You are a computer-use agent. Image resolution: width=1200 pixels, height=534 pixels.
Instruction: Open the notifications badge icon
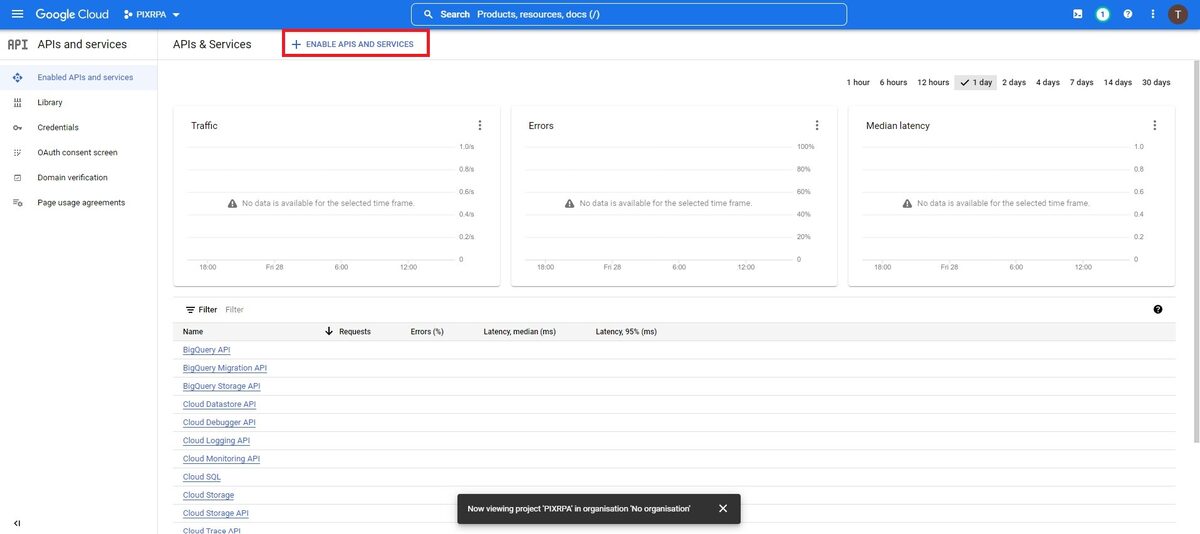1102,14
